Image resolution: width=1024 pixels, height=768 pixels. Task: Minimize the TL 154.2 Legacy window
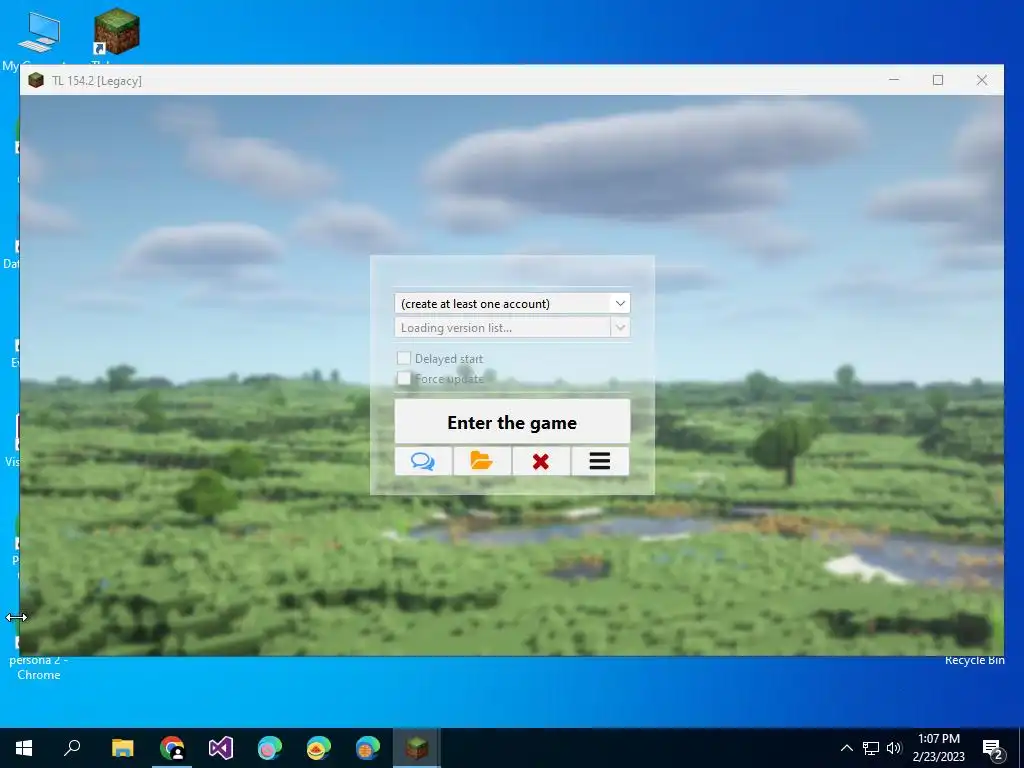[x=894, y=80]
